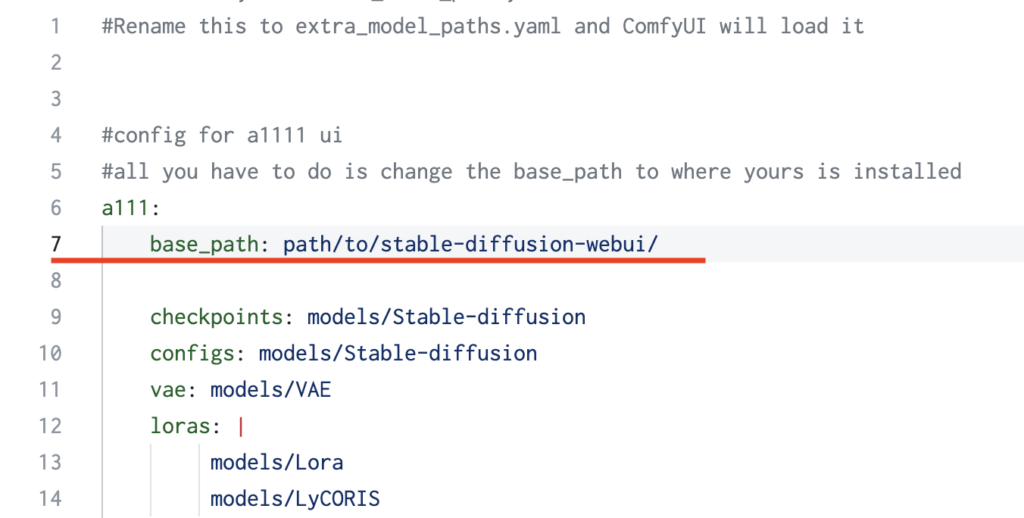Image resolution: width=1024 pixels, height=518 pixels.
Task: Click the loras key on line 12
Action: pos(180,426)
